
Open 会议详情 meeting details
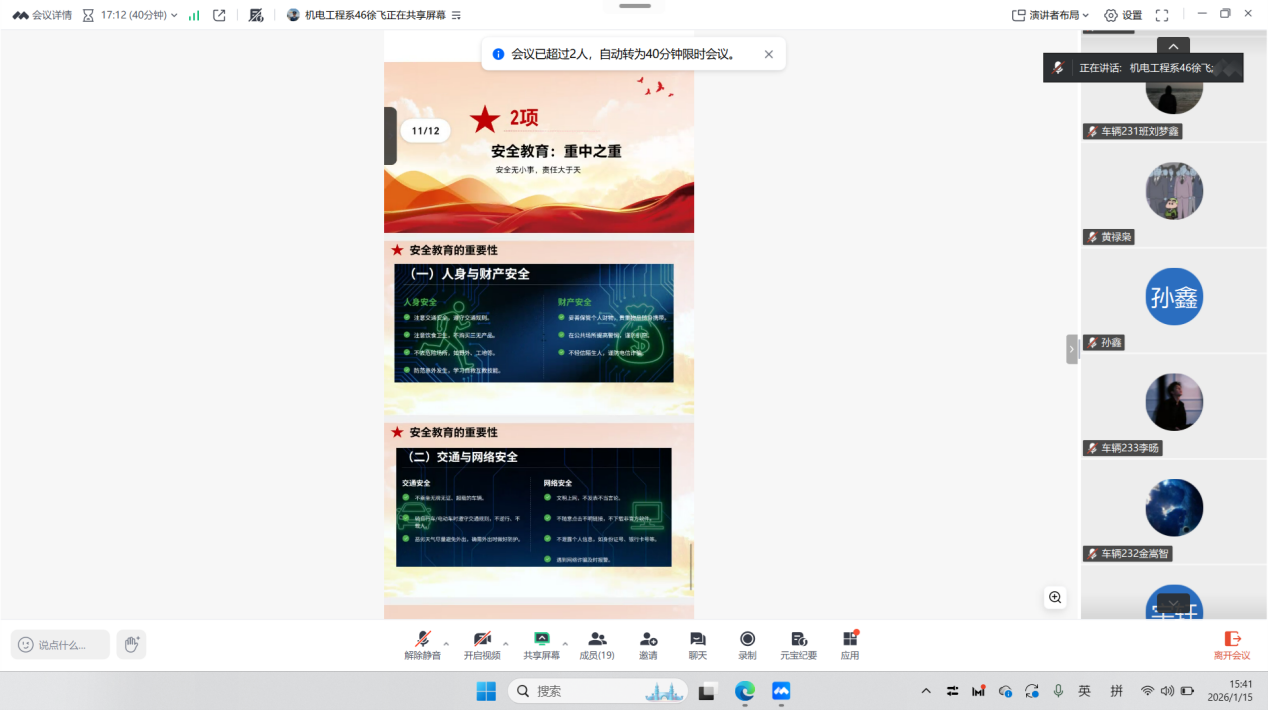(43, 15)
